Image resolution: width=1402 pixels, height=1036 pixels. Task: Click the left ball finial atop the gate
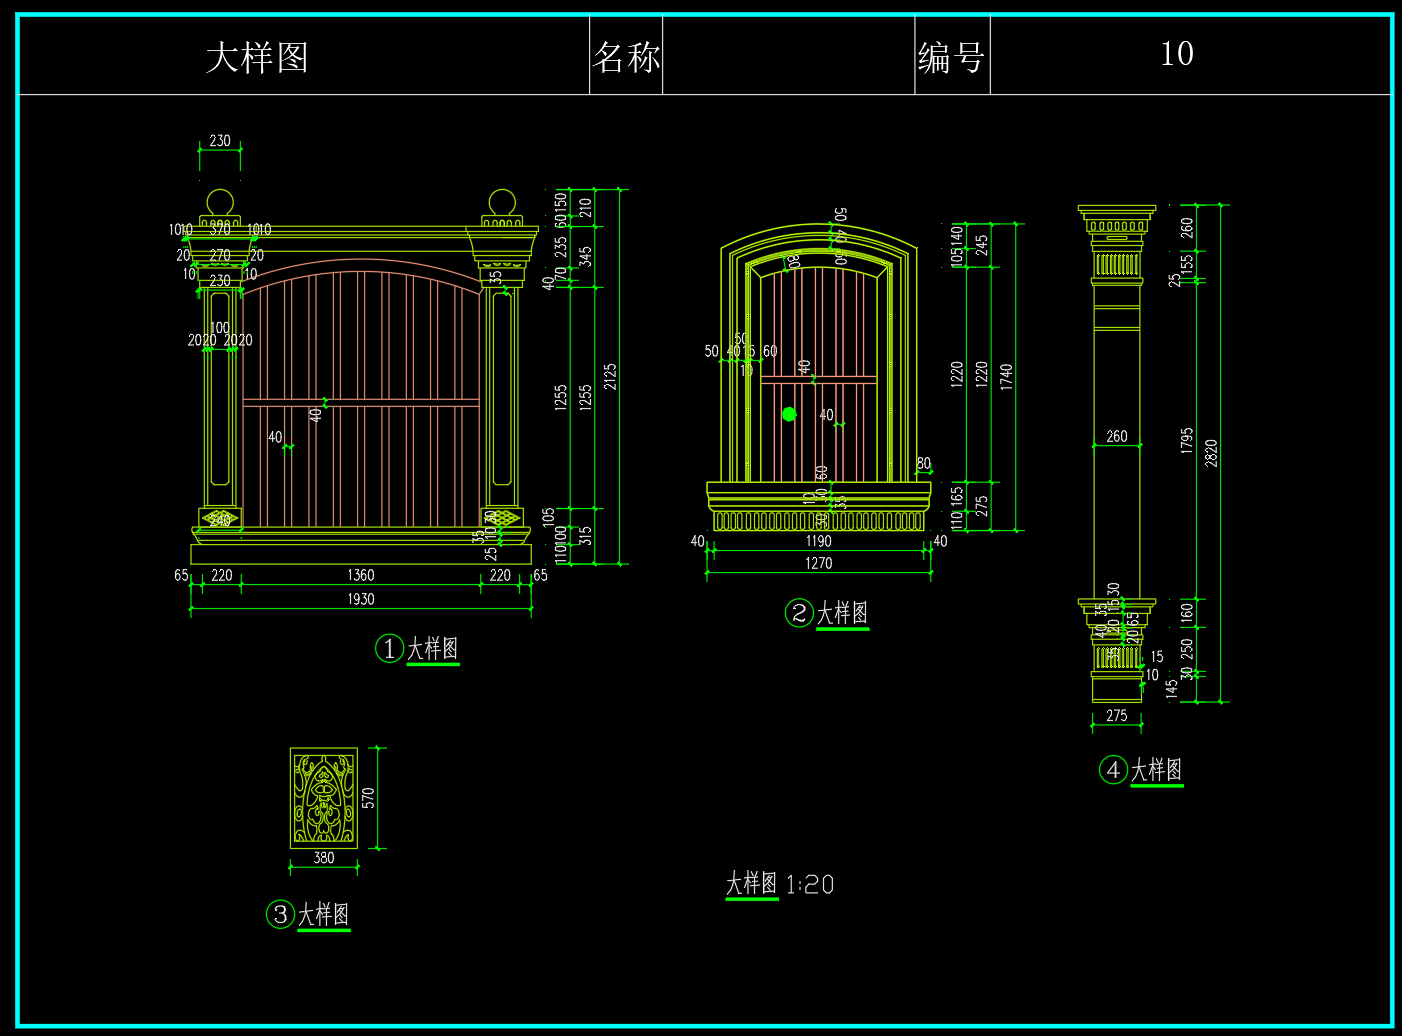tap(220, 202)
